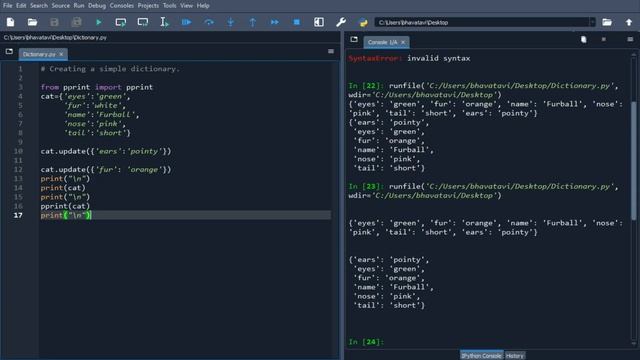This screenshot has height=360, width=640.
Task: Close the Console 1/A tab
Action: pos(403,42)
